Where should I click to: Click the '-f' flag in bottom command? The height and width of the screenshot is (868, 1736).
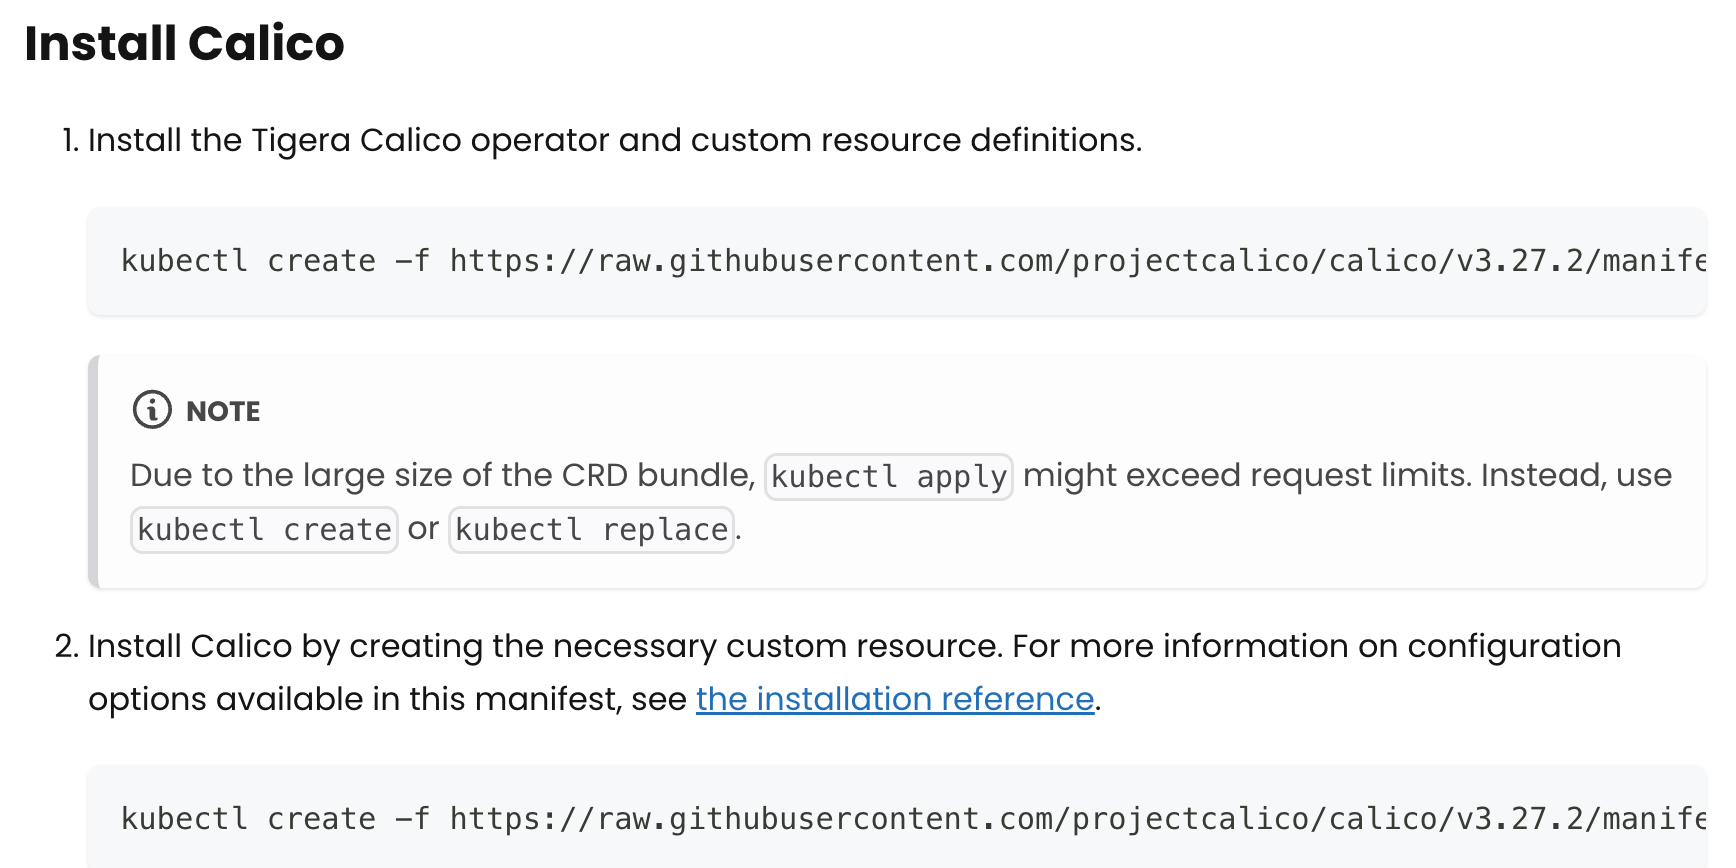(412, 819)
